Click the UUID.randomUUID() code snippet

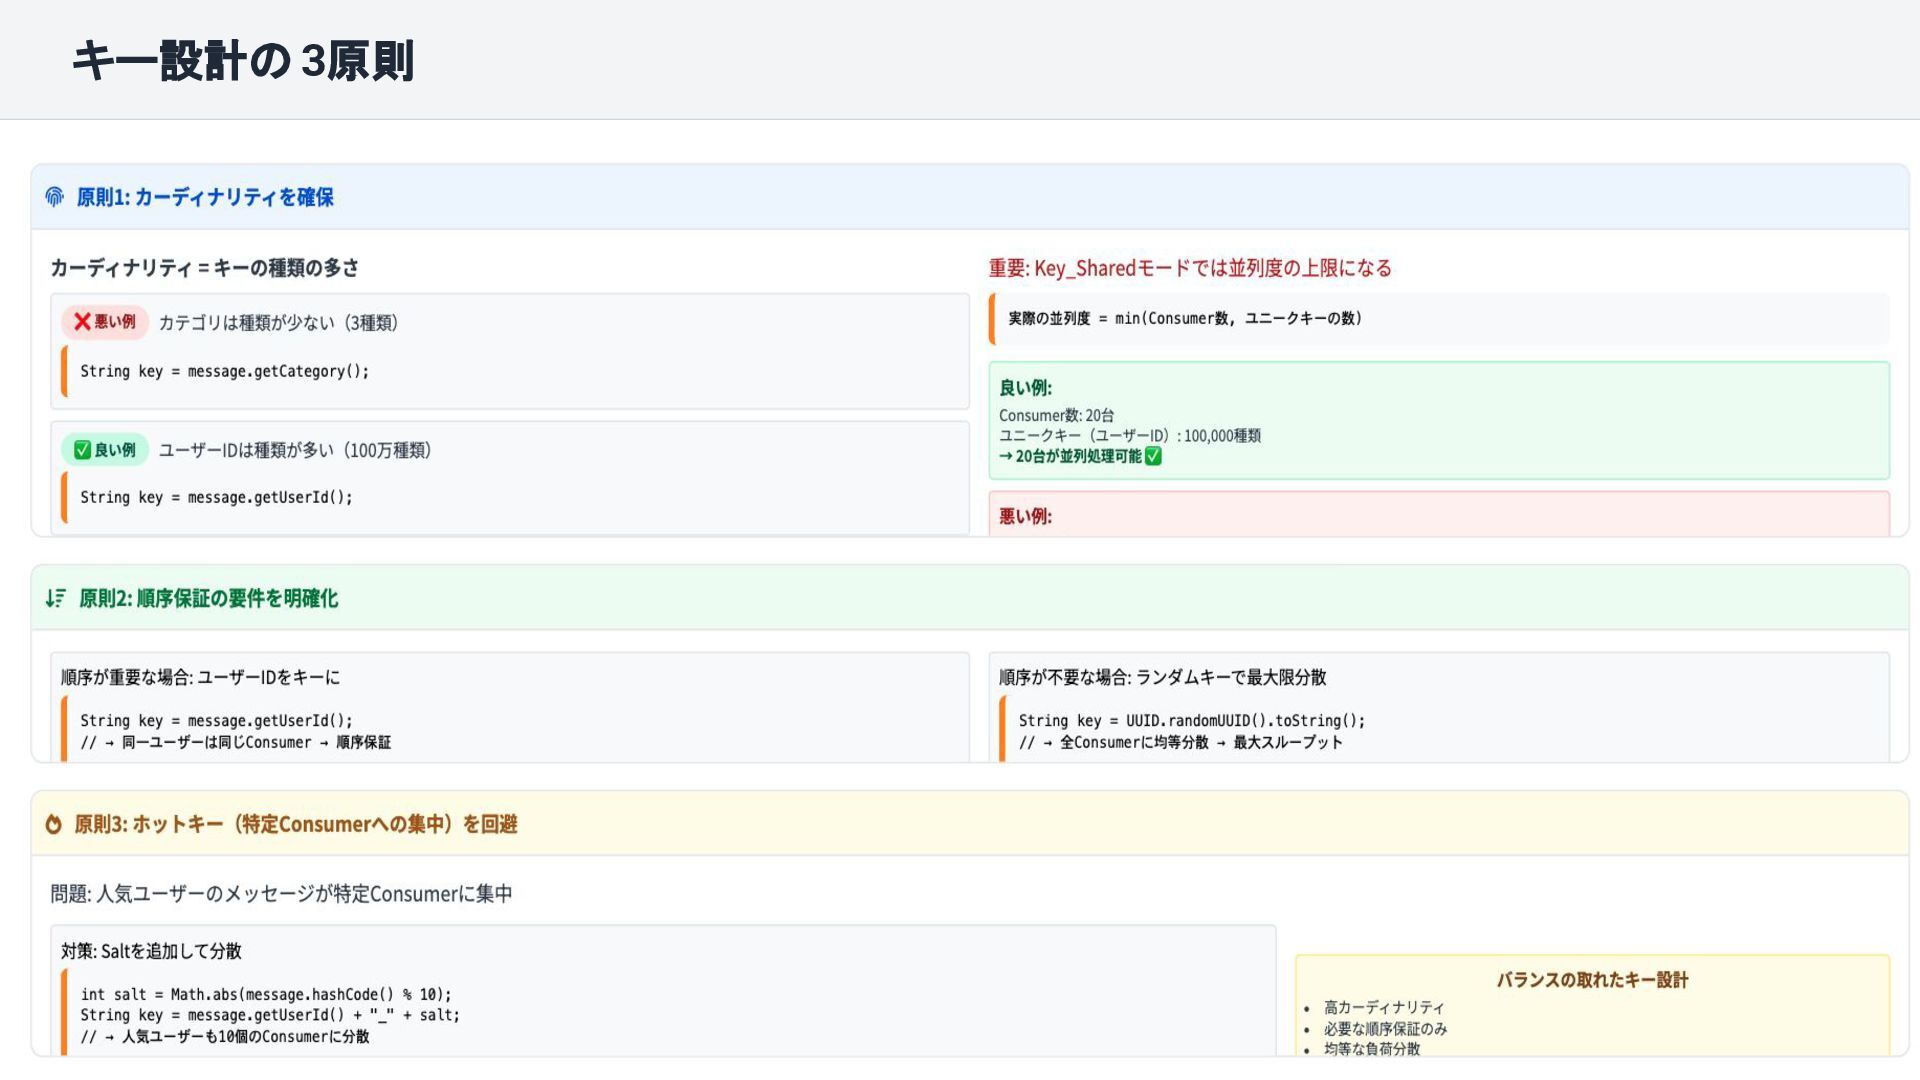[x=1191, y=721]
